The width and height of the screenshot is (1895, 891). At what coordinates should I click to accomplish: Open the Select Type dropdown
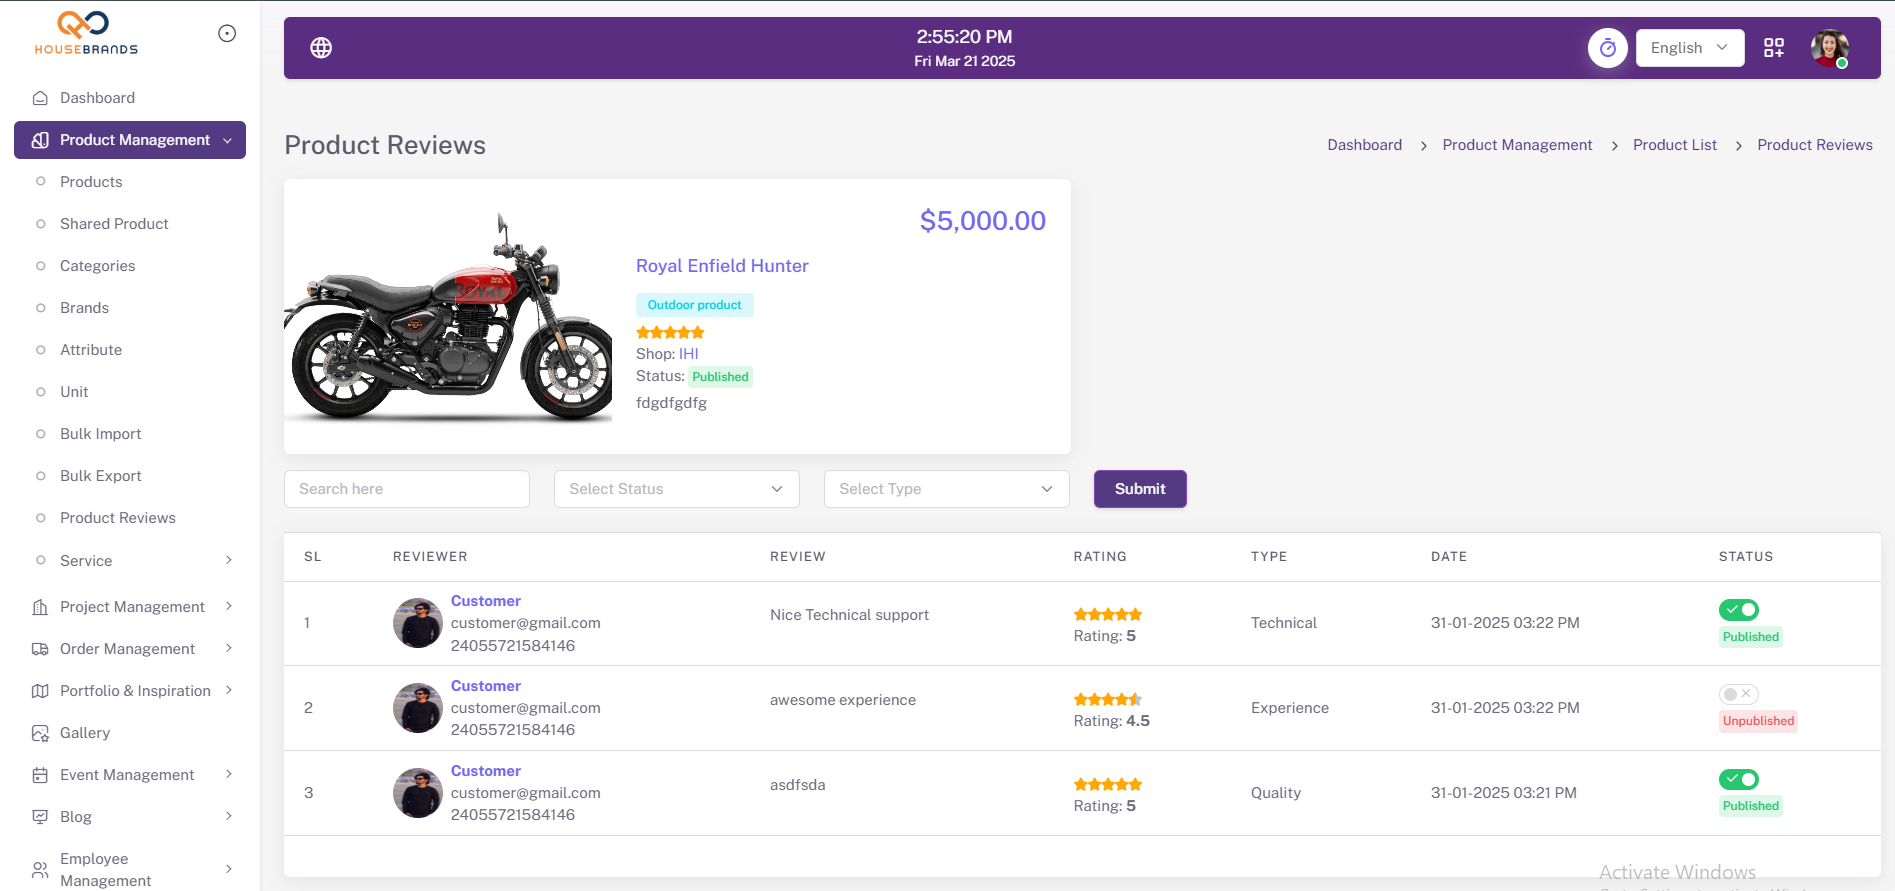pyautogui.click(x=946, y=489)
